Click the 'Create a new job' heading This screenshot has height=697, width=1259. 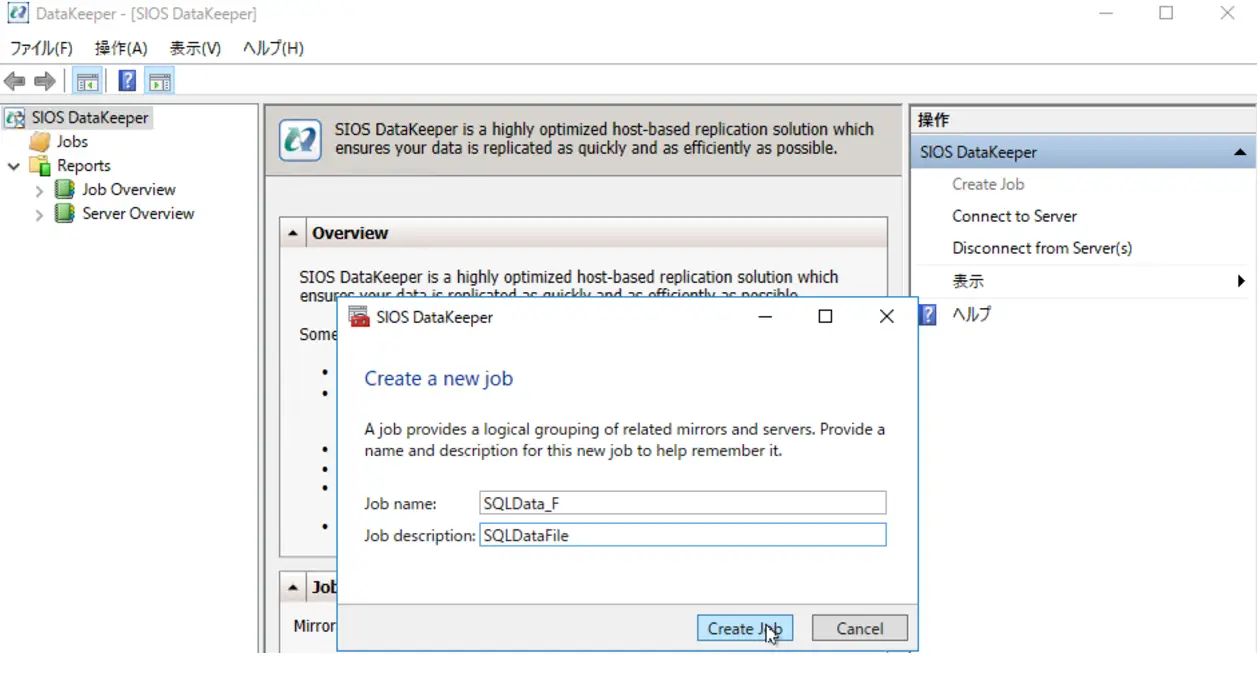pos(438,379)
